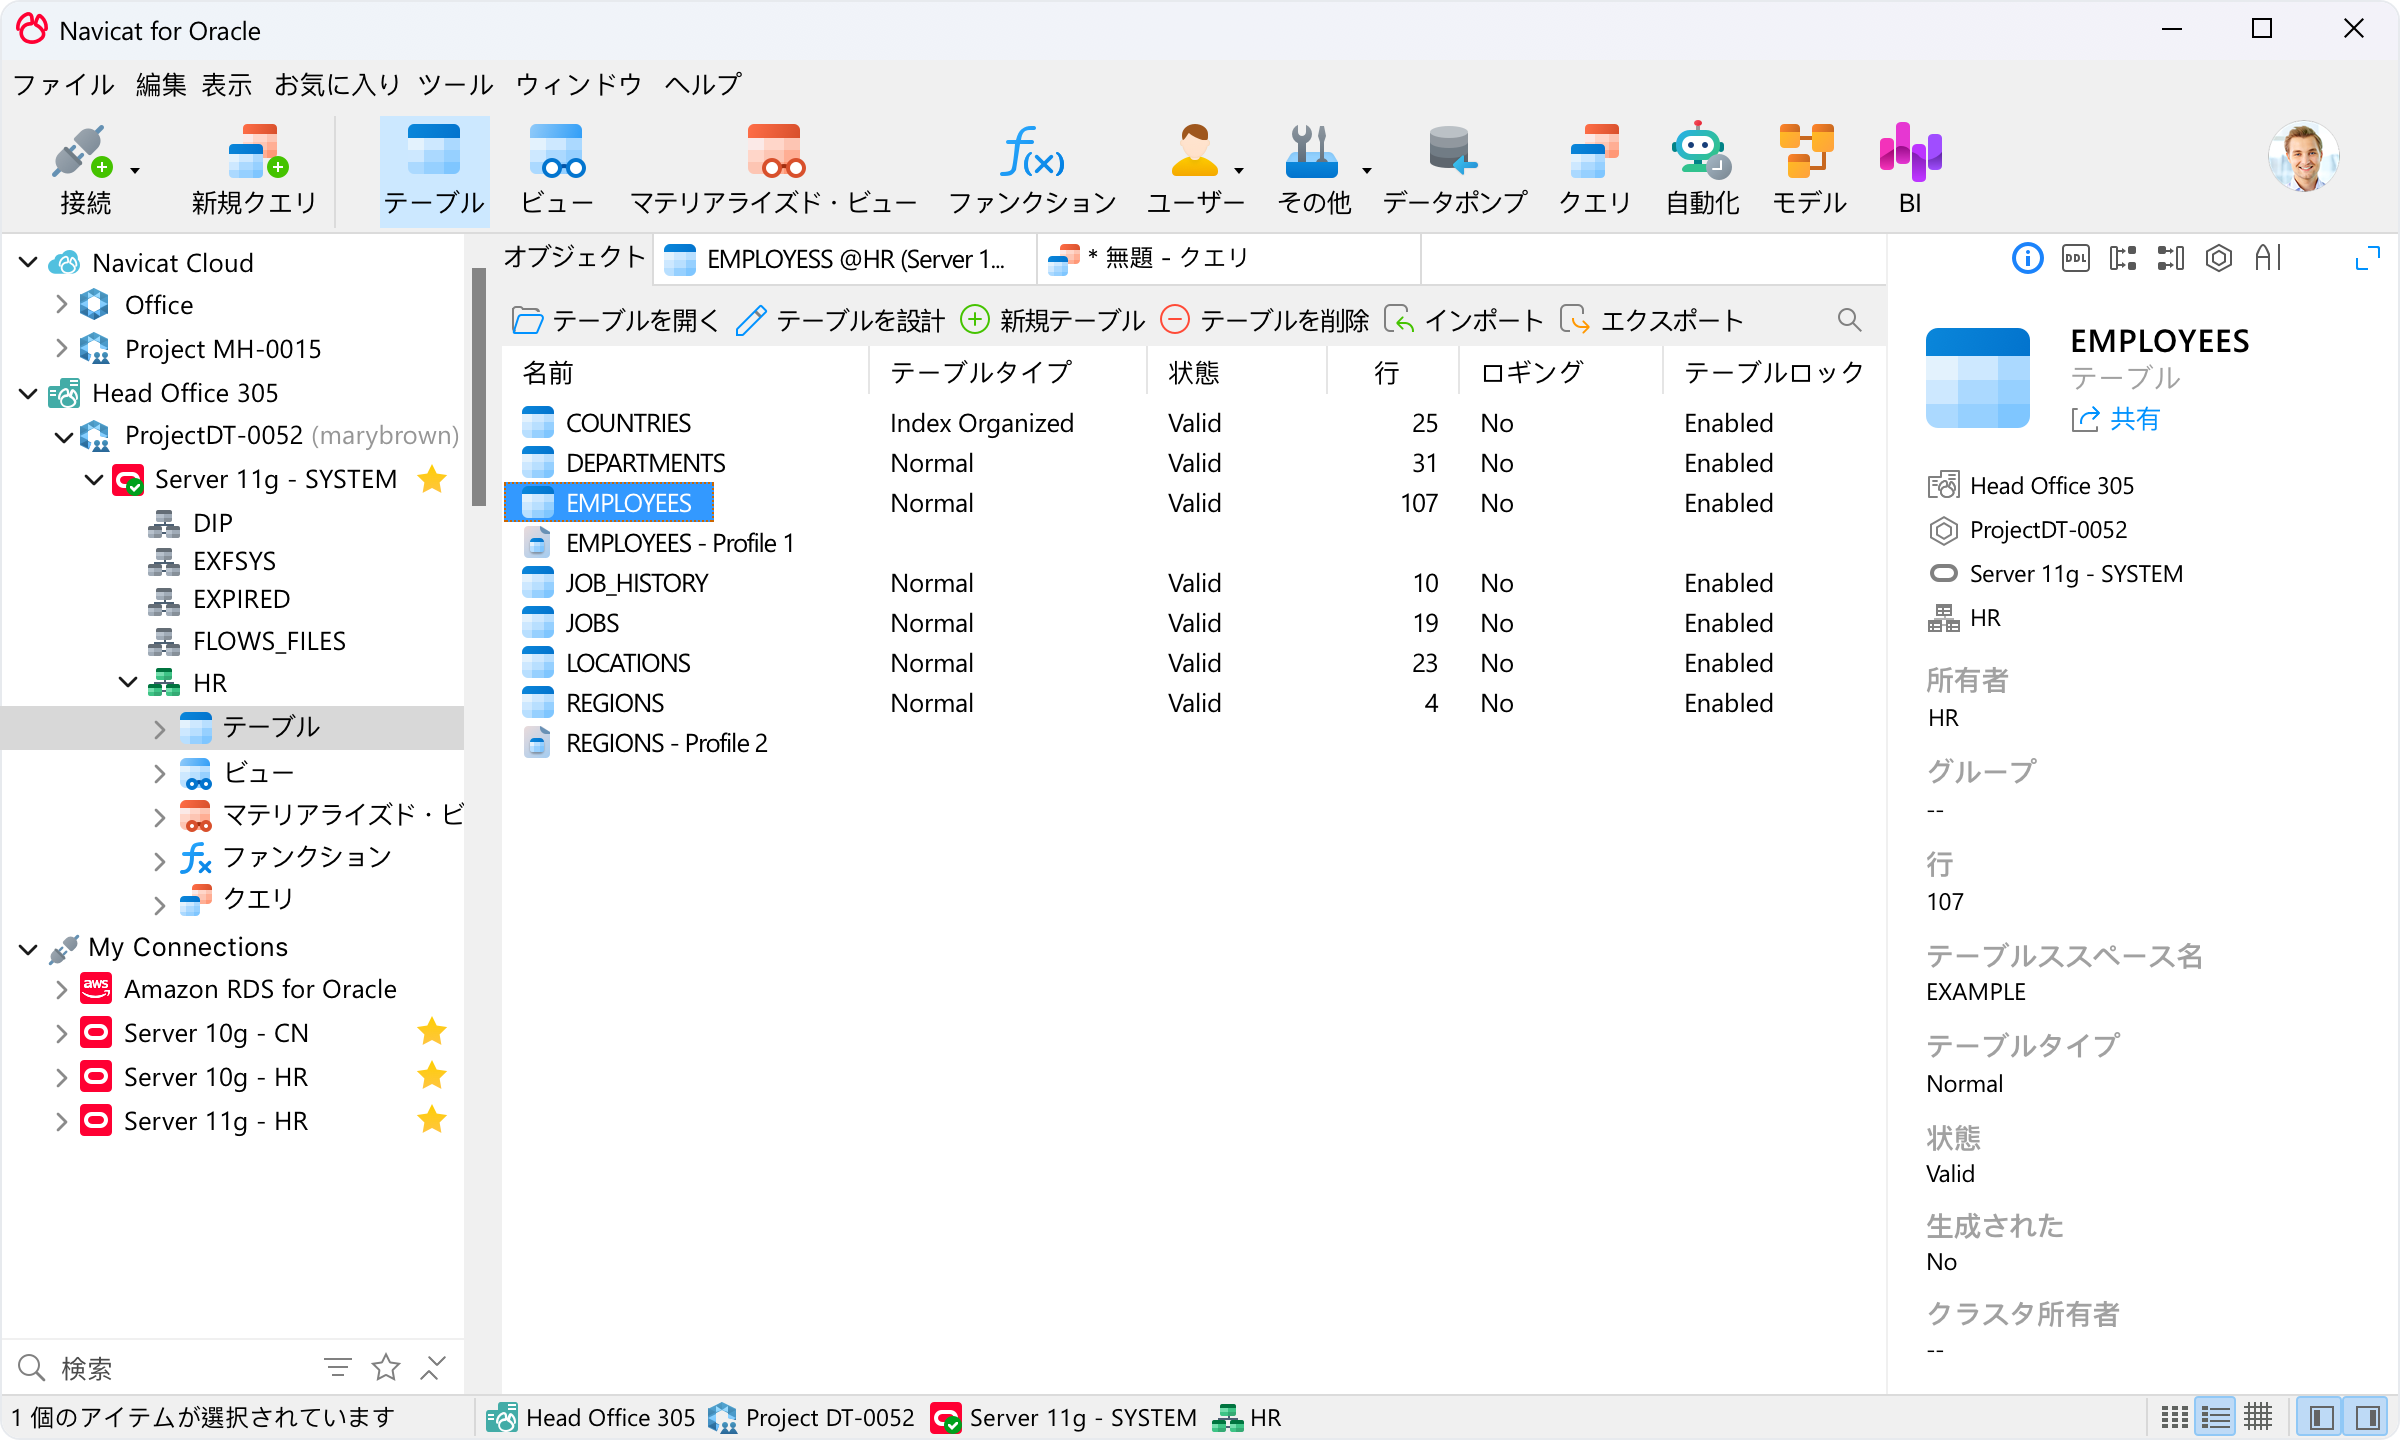The height and width of the screenshot is (1440, 2400).
Task: Switch to the 無題 - クエリ tab
Action: tap(1229, 259)
